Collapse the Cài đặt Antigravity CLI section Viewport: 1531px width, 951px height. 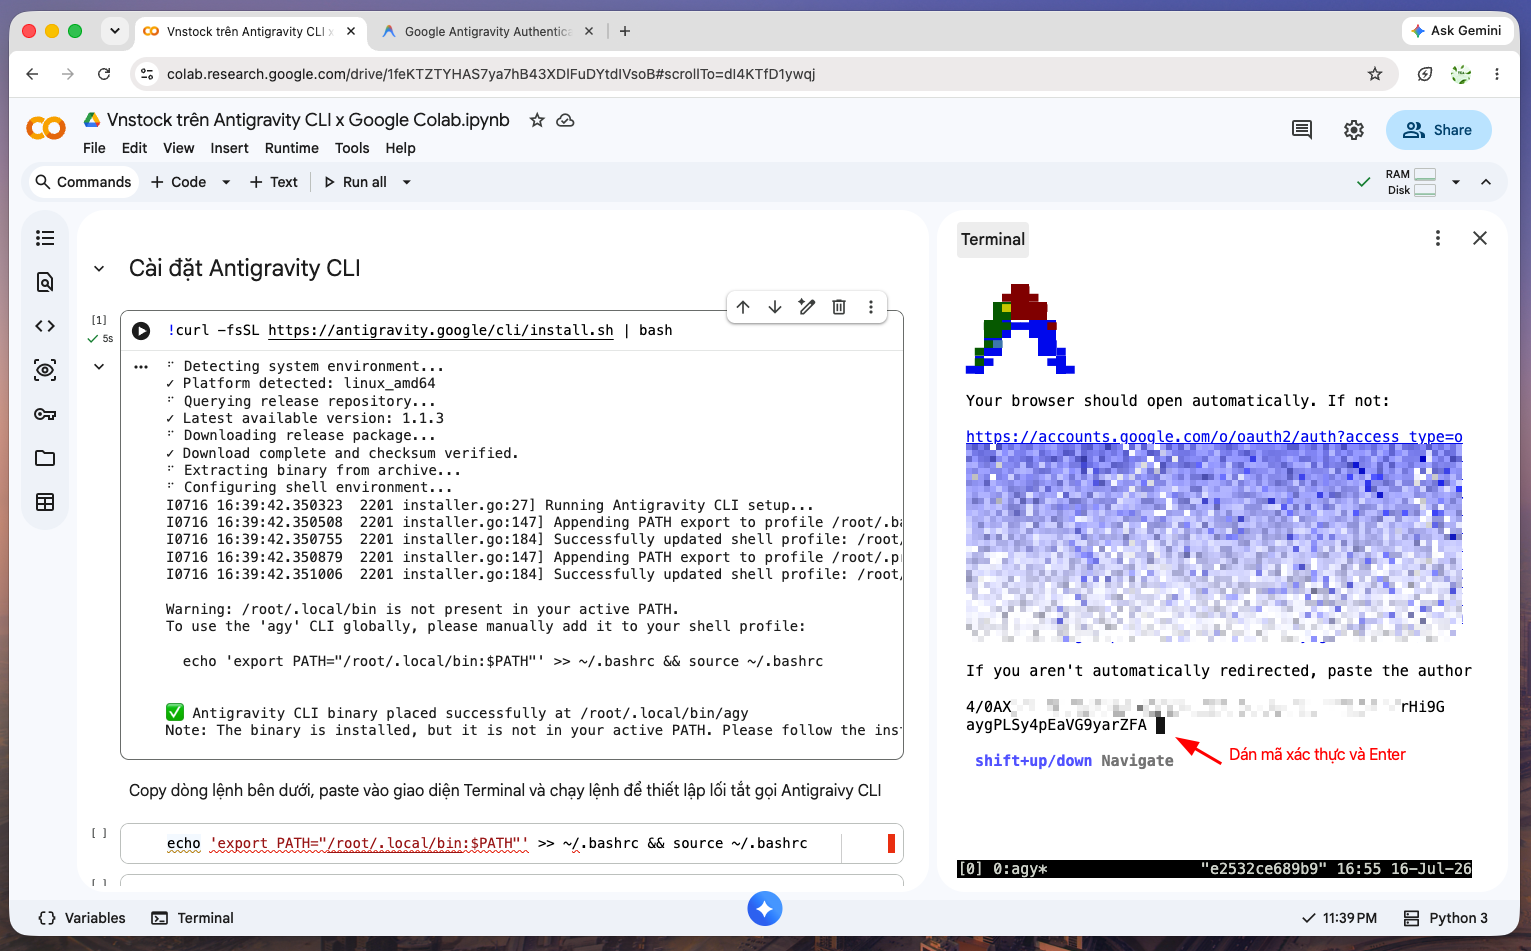(x=99, y=269)
